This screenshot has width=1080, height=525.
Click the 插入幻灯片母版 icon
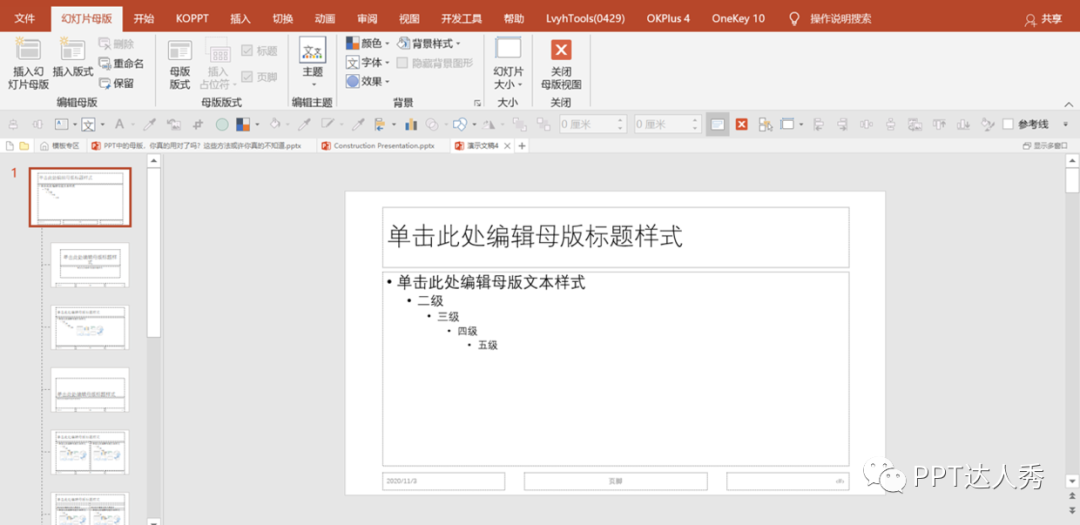pos(28,50)
